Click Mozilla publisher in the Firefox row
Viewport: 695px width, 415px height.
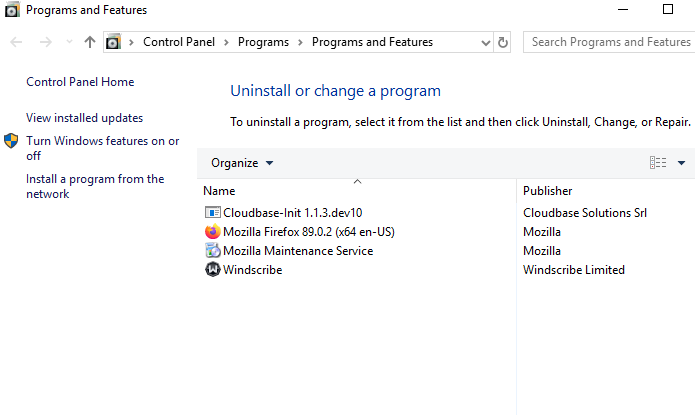pos(542,232)
